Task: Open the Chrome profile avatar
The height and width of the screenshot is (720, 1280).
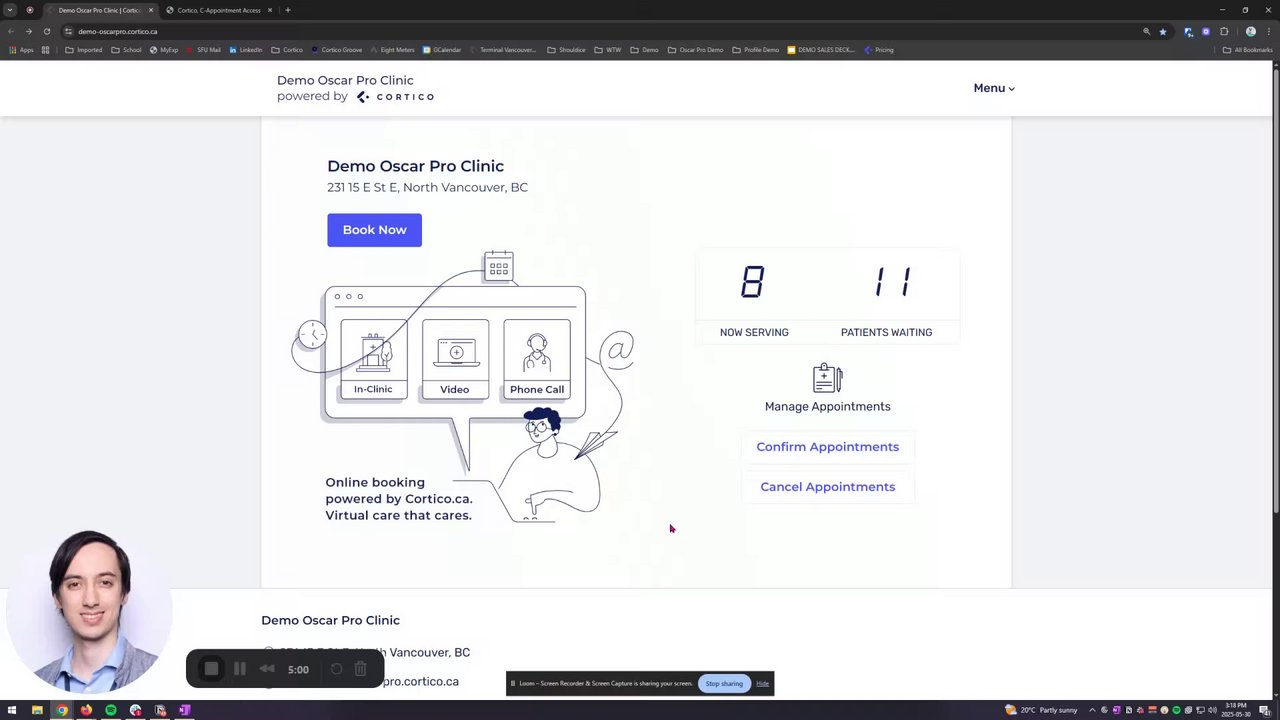Action: pos(1250,31)
